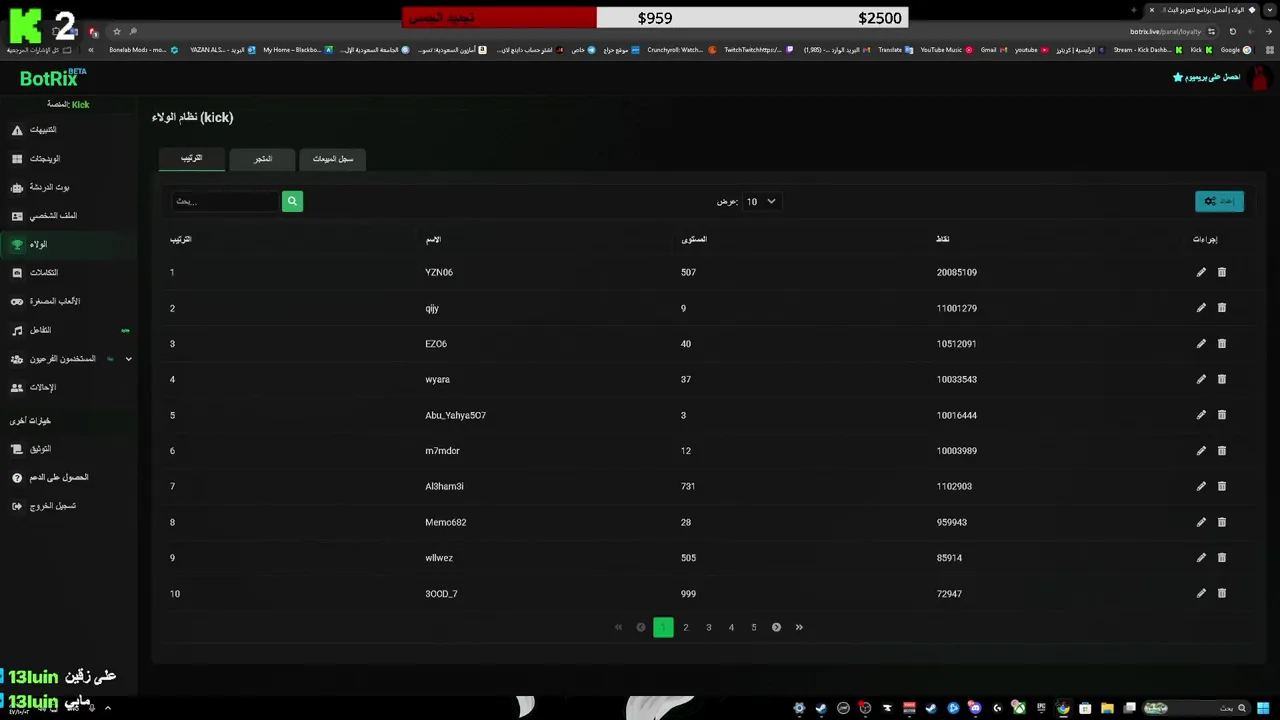The image size is (1280, 720).
Task: Switch to the سجل المبيعات sales log tab
Action: [x=333, y=159]
